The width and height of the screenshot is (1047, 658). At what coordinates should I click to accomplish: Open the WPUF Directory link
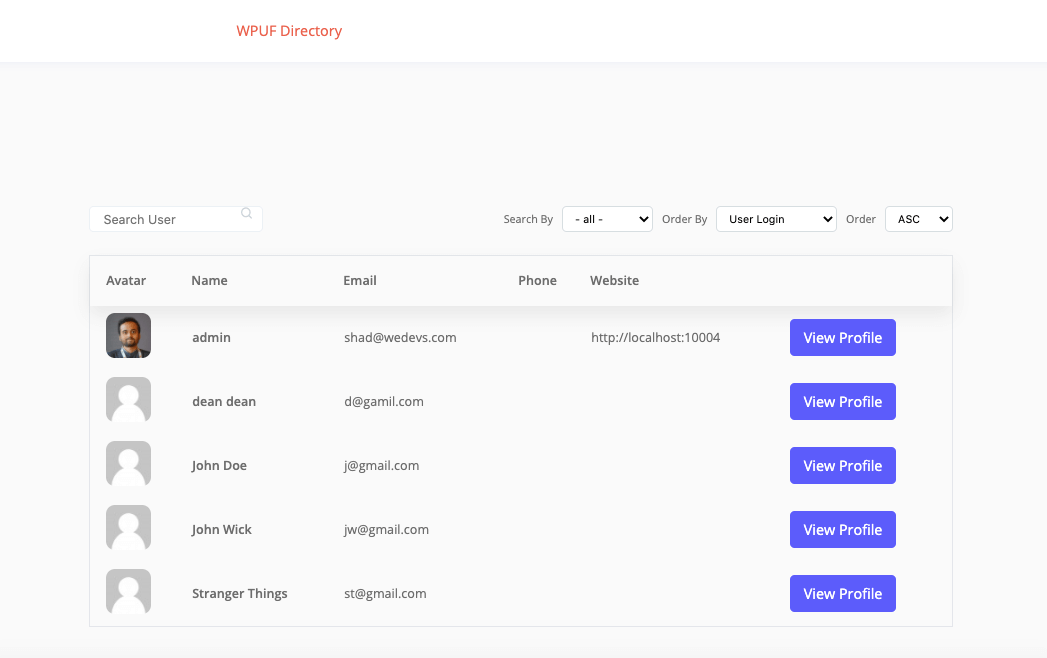(289, 31)
